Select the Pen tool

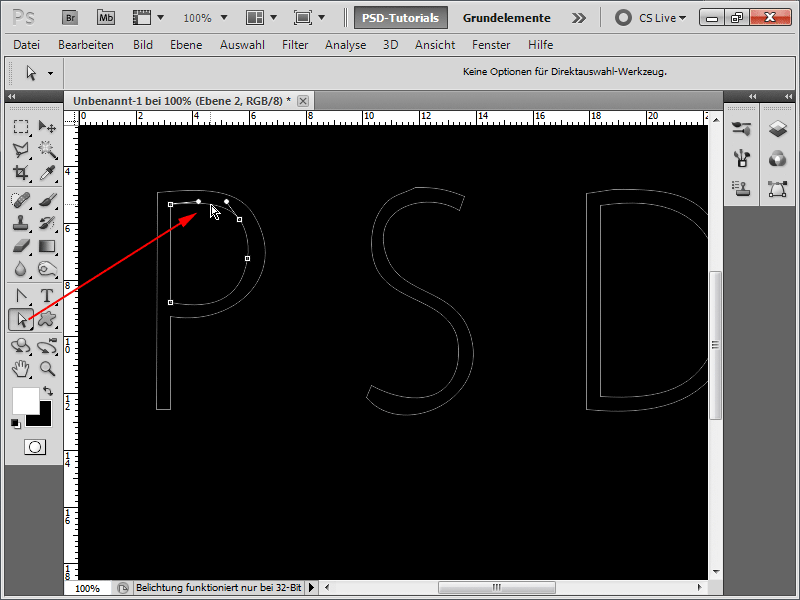coord(21,296)
